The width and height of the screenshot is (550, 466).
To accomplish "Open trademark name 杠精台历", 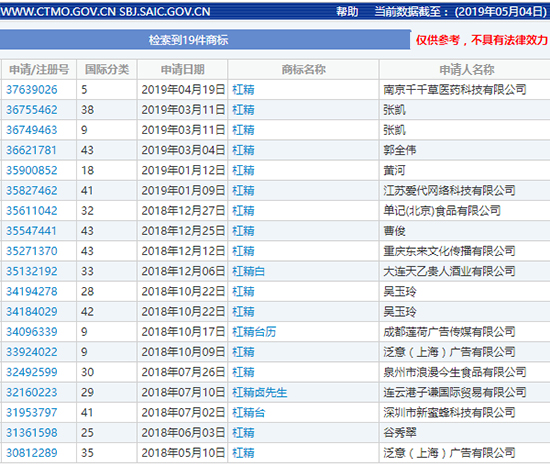I will tap(254, 332).
